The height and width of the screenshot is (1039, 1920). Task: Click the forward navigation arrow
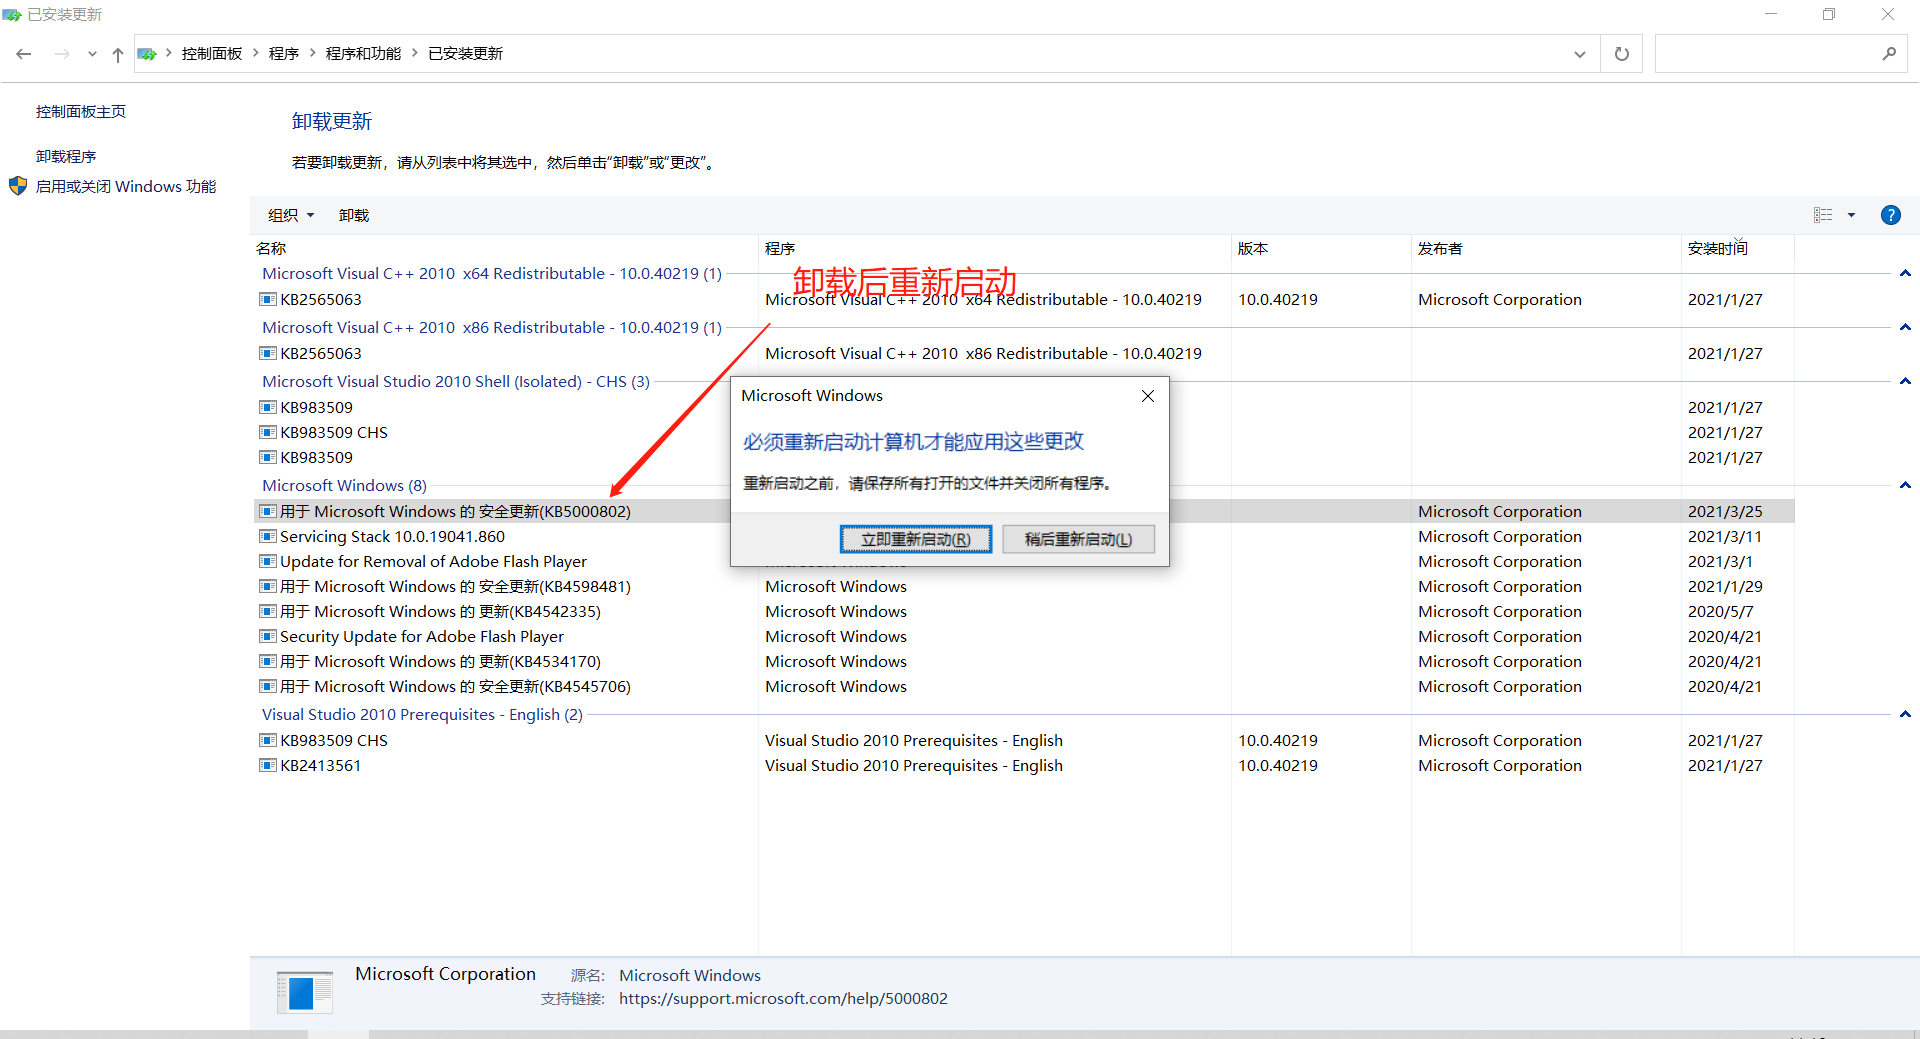[x=62, y=54]
